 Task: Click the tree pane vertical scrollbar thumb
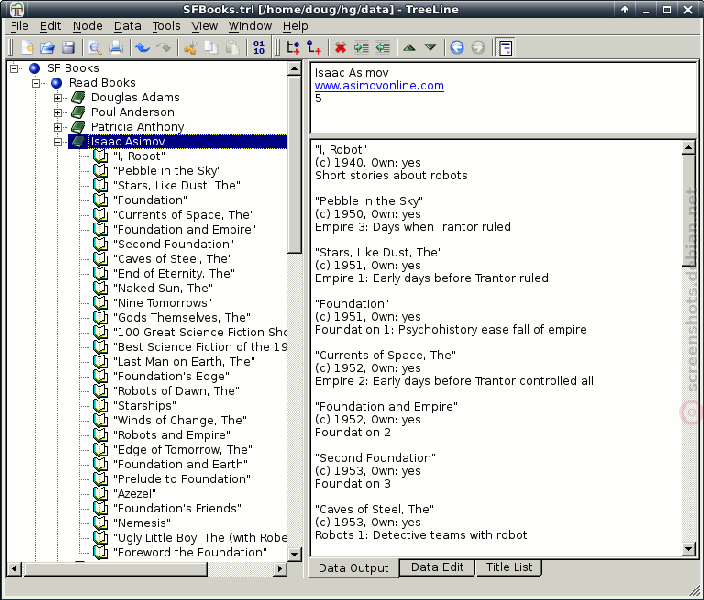[x=295, y=165]
